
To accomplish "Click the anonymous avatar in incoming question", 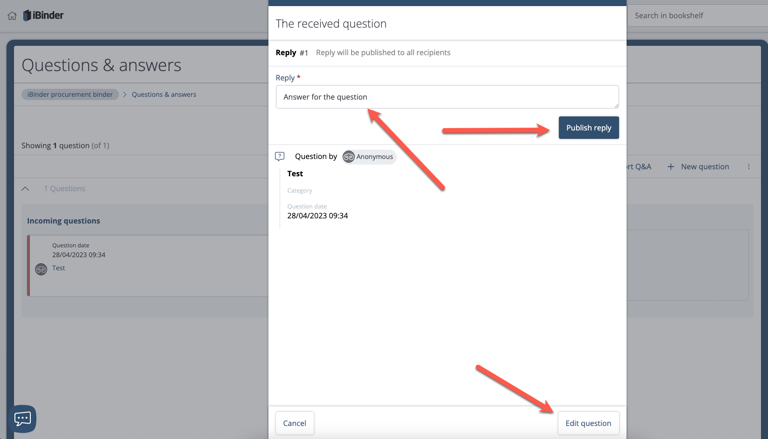I will pos(41,268).
